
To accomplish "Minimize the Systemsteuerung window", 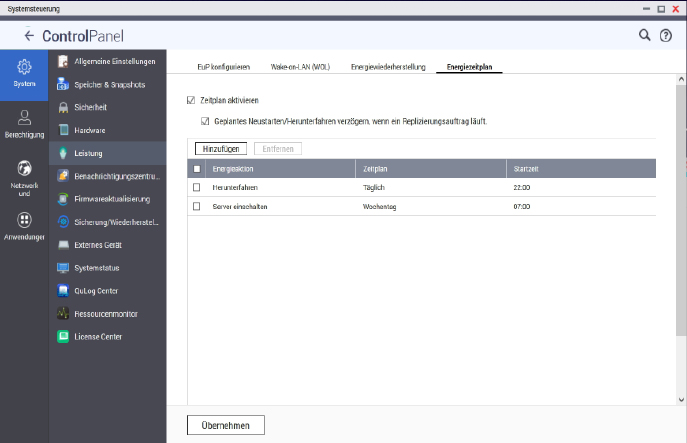I will coord(646,9).
